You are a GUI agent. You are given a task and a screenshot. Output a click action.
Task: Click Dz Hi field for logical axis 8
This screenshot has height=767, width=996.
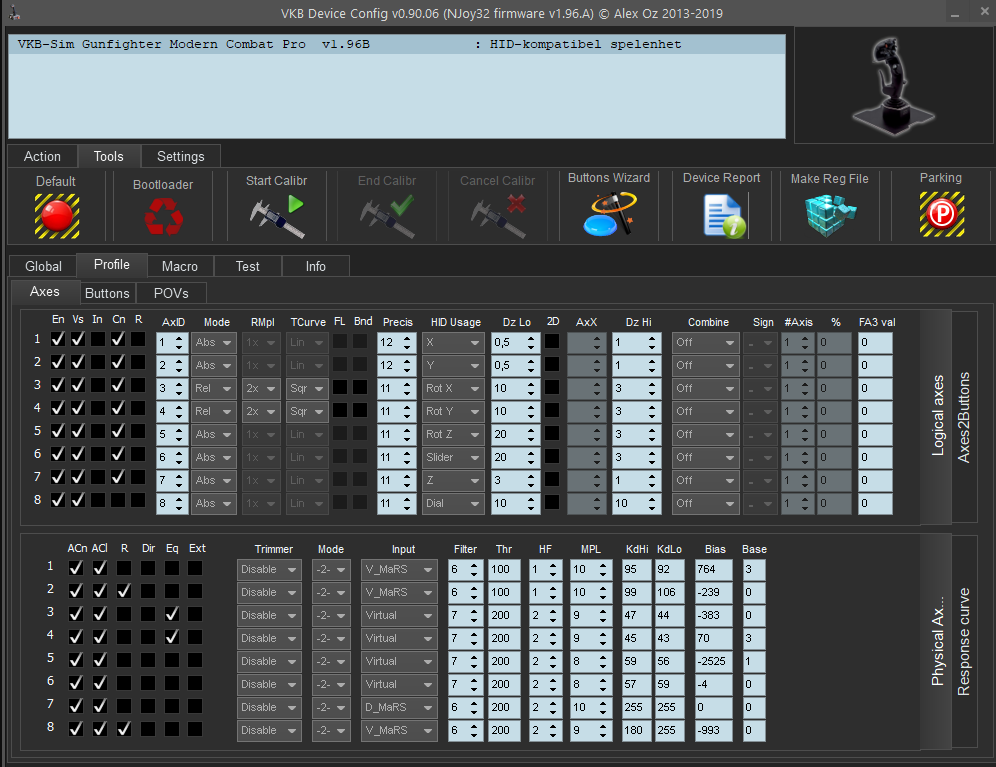[x=636, y=503]
